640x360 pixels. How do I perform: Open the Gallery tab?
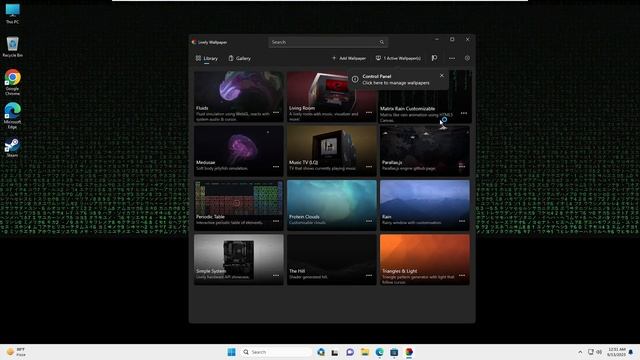(x=240, y=58)
